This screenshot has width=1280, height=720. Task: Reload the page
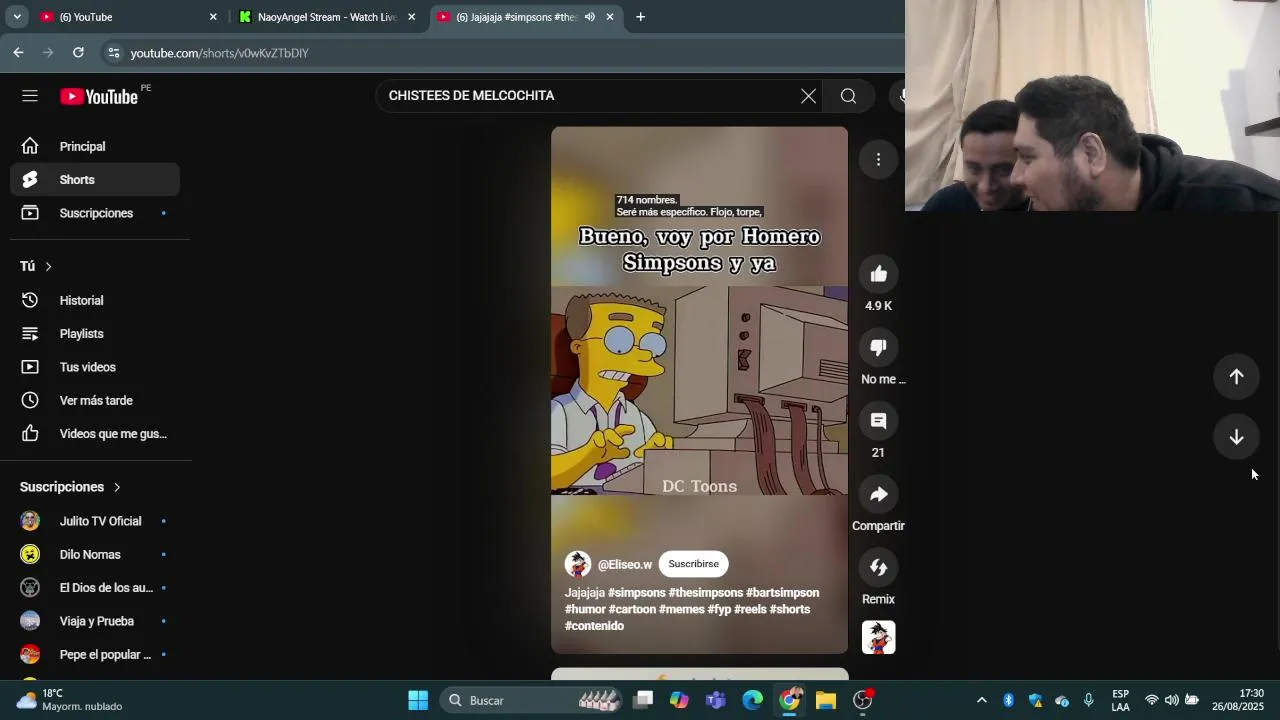(78, 52)
